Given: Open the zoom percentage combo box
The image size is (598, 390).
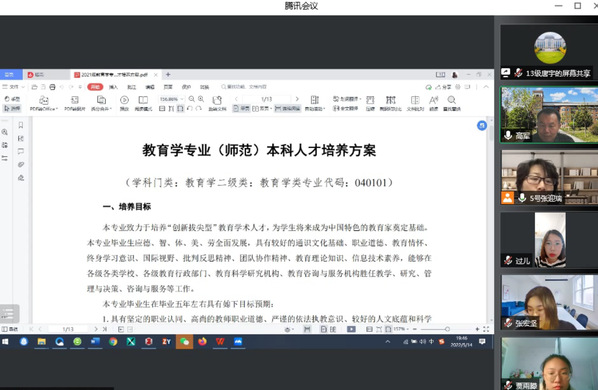Looking at the screenshot, I should (171, 99).
